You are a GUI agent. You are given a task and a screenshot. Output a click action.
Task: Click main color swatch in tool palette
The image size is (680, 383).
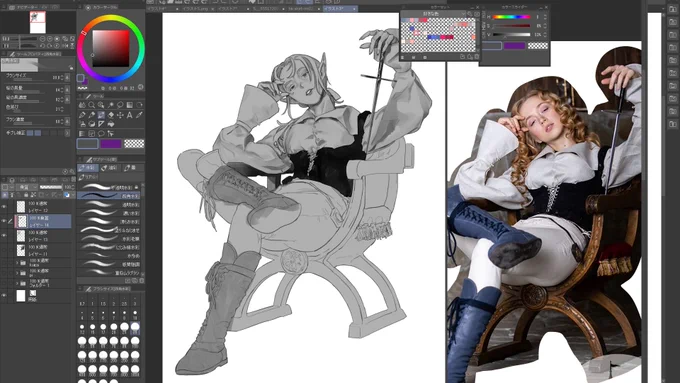click(x=87, y=144)
